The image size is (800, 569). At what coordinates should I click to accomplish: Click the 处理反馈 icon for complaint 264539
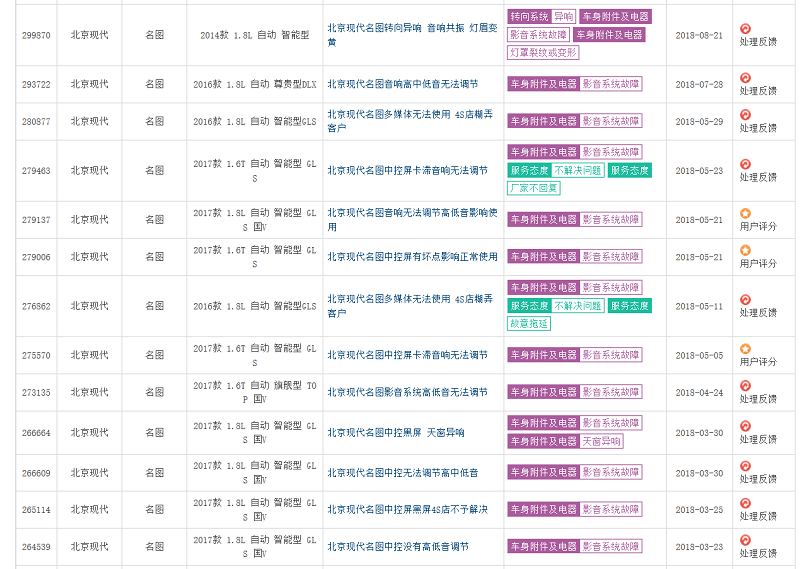pos(745,540)
